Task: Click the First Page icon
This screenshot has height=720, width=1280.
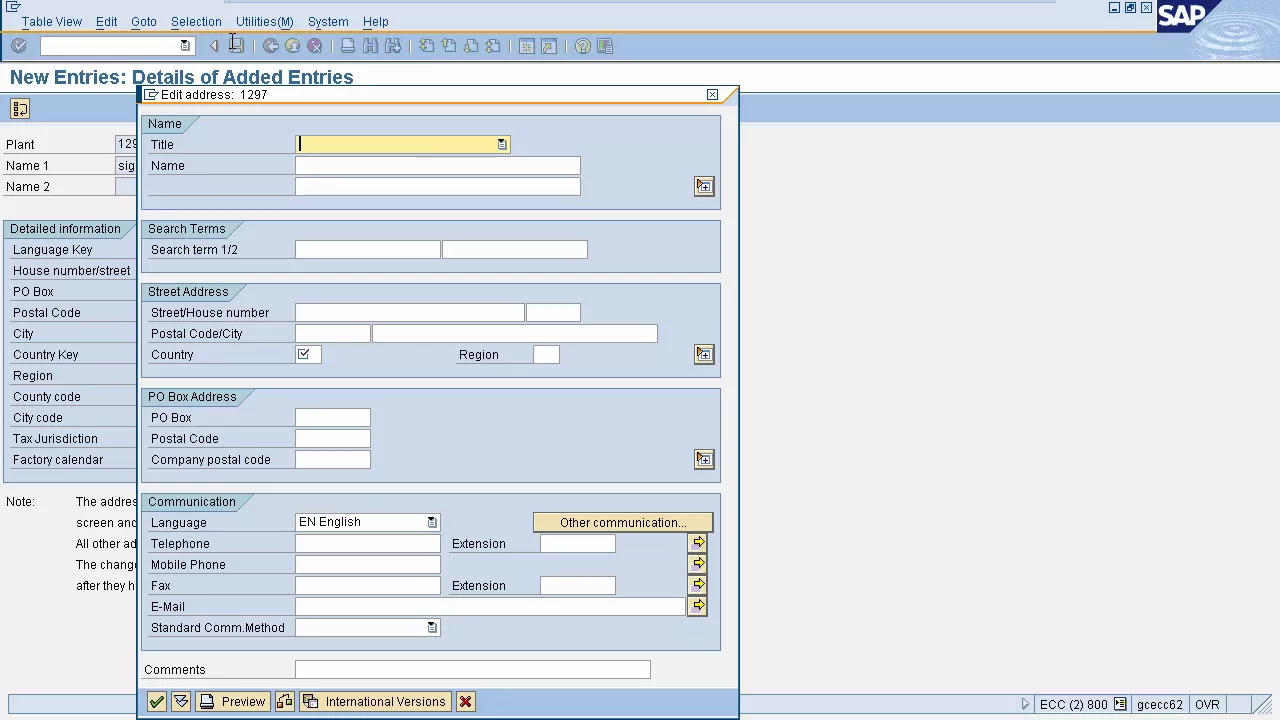Action: tap(426, 46)
